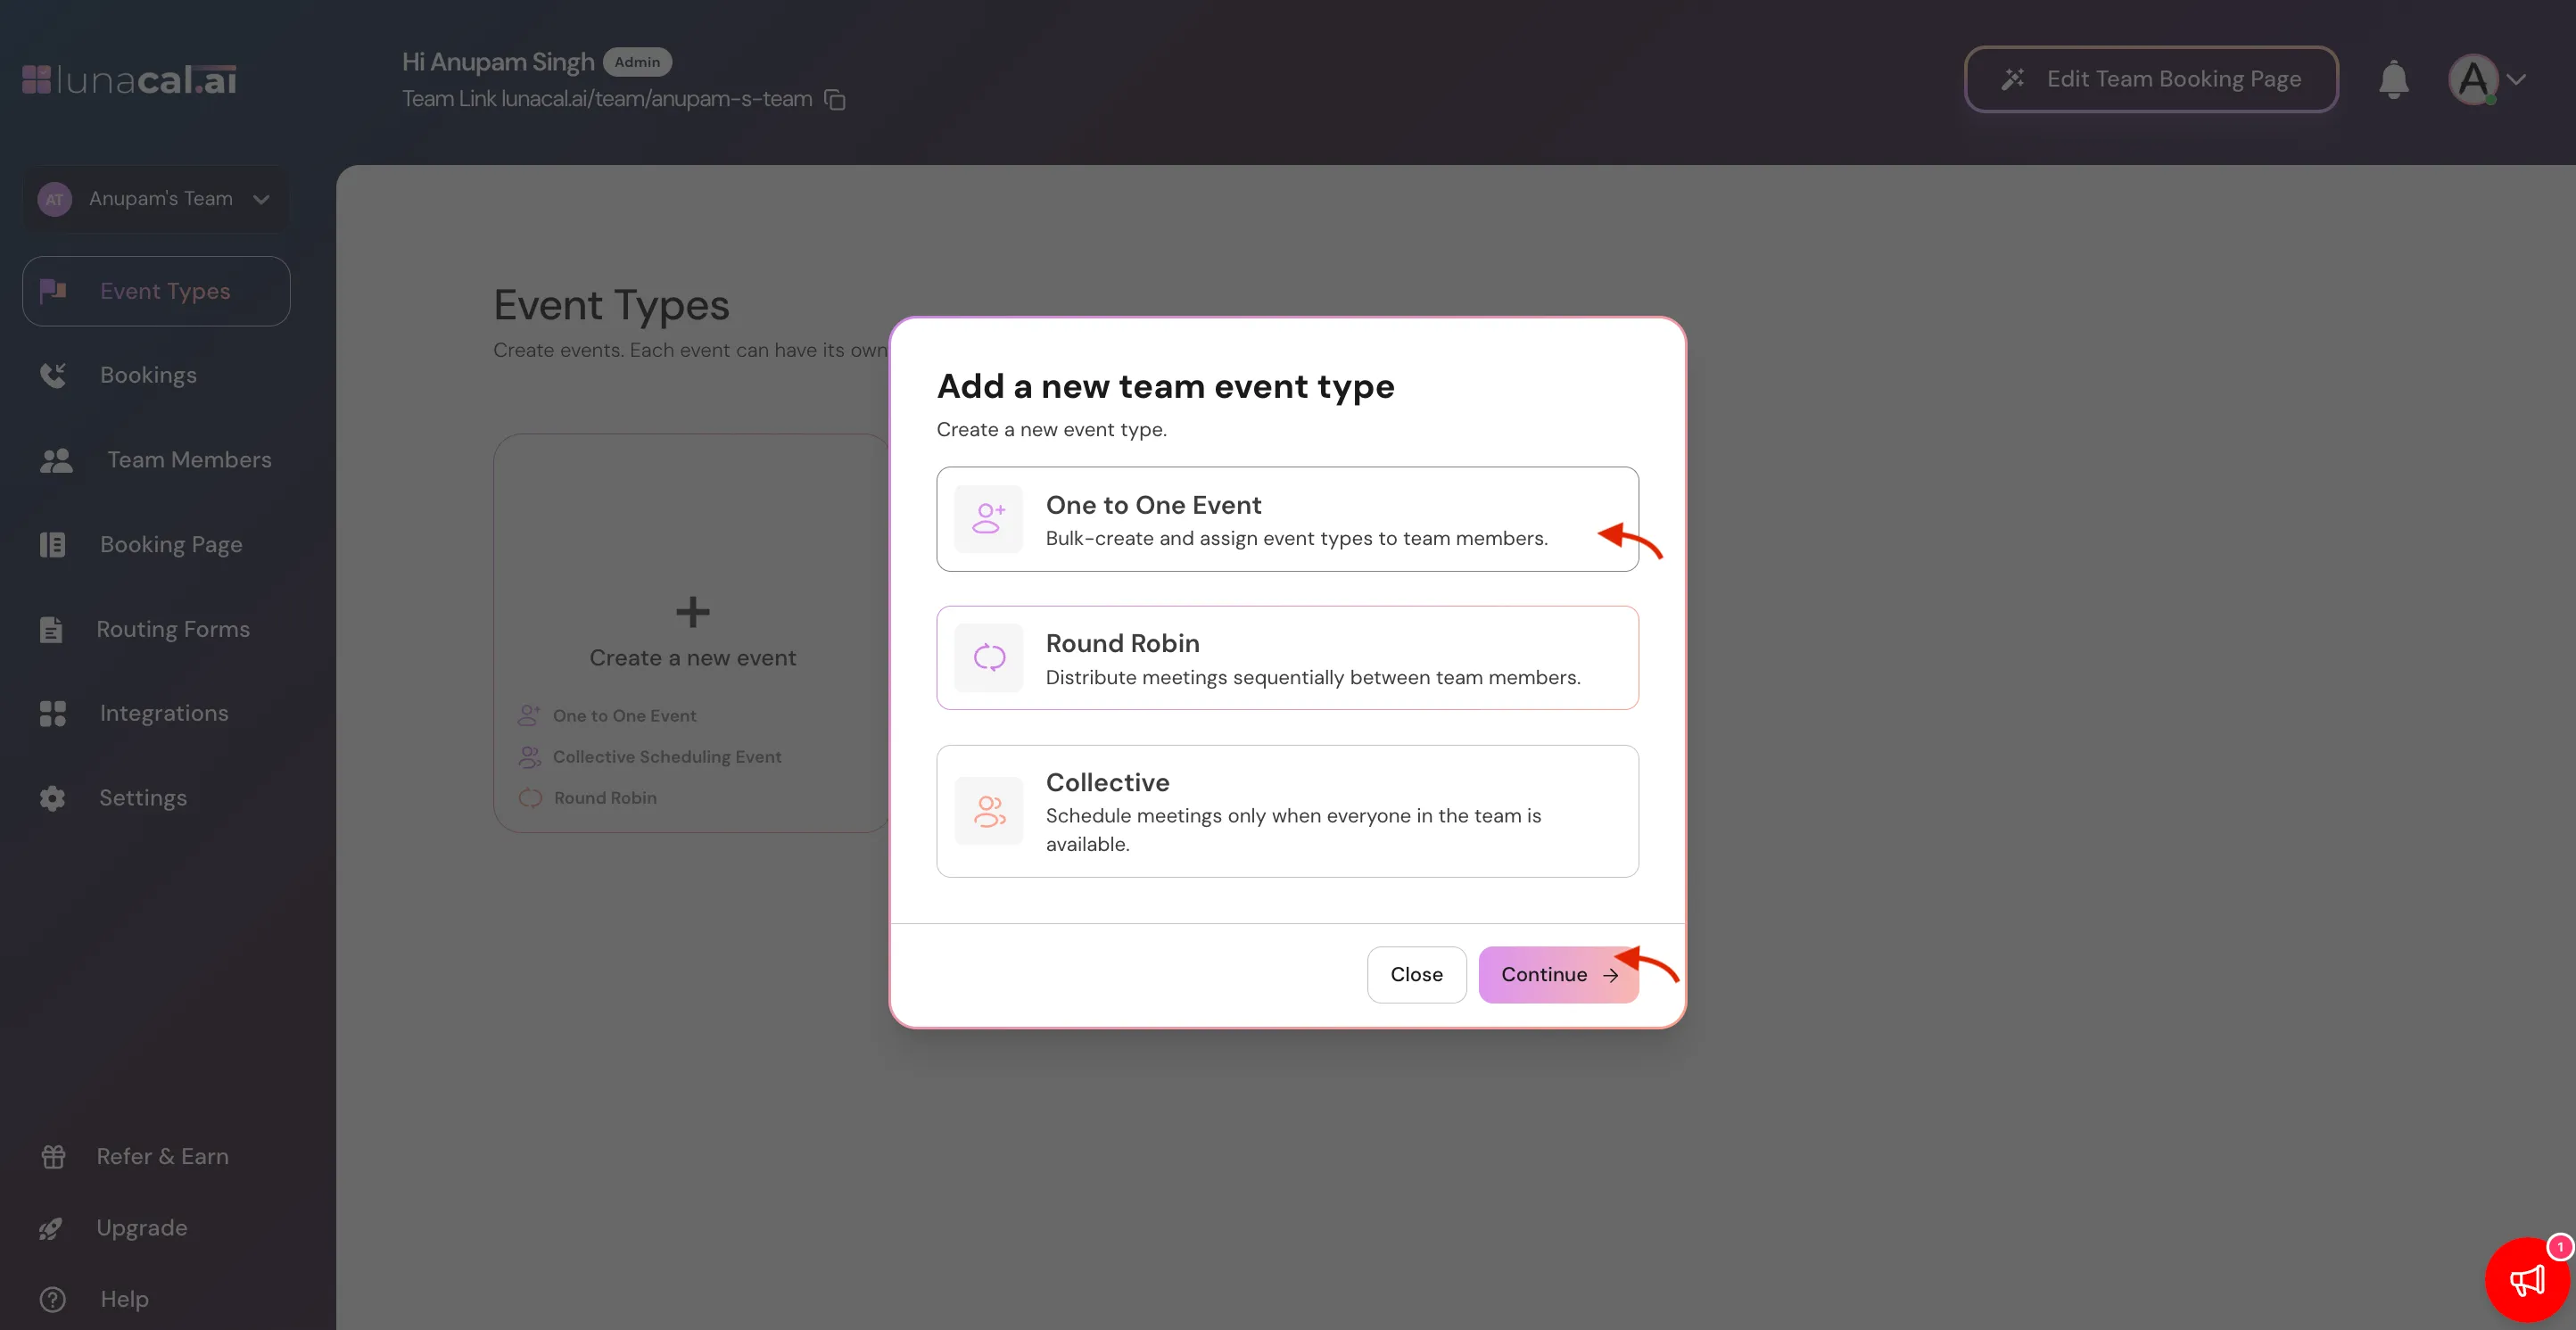Go to Routing Forms in the sidebar
The width and height of the screenshot is (2576, 1330).
coord(172,629)
